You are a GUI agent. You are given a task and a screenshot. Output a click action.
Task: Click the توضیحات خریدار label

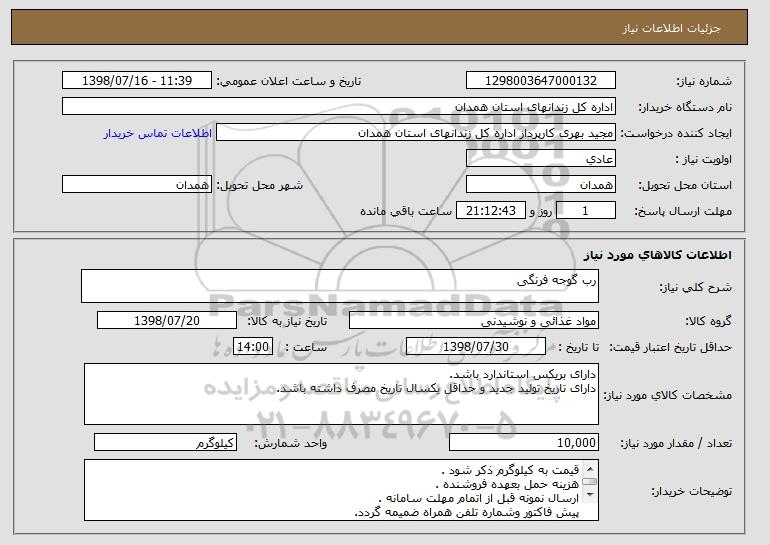click(691, 491)
